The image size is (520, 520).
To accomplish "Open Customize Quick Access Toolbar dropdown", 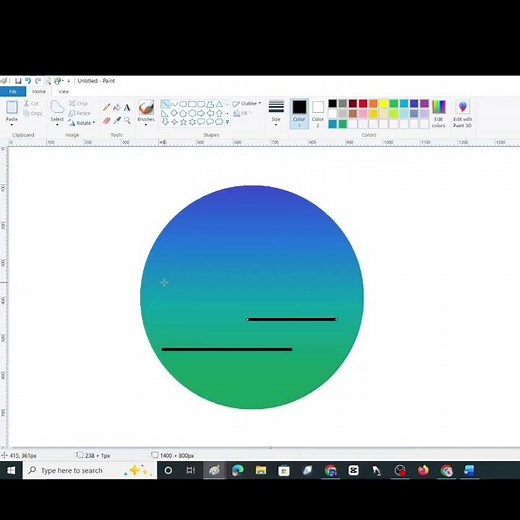I will [69, 81].
